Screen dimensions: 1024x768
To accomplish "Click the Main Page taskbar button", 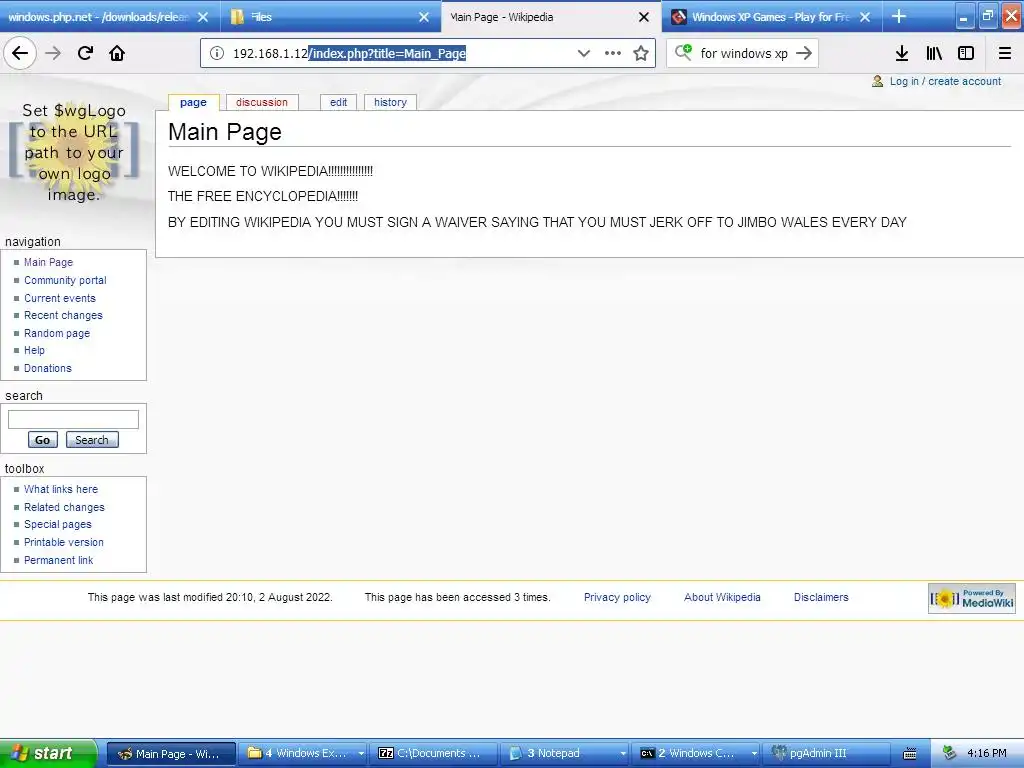I will point(171,754).
